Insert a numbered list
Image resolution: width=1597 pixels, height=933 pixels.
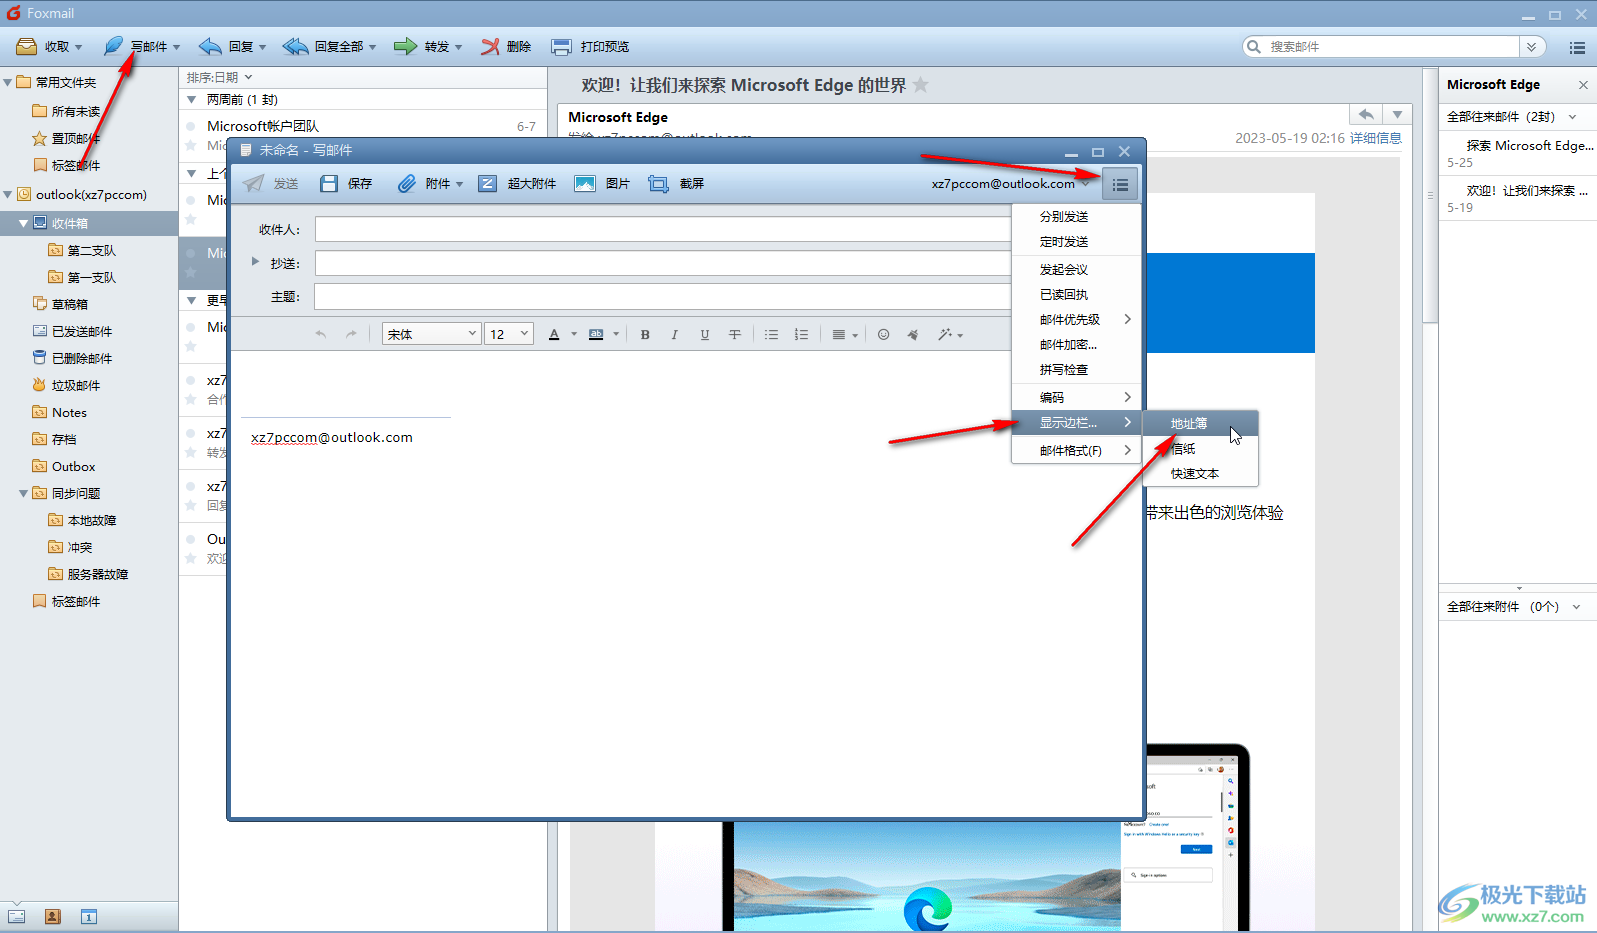tap(801, 335)
